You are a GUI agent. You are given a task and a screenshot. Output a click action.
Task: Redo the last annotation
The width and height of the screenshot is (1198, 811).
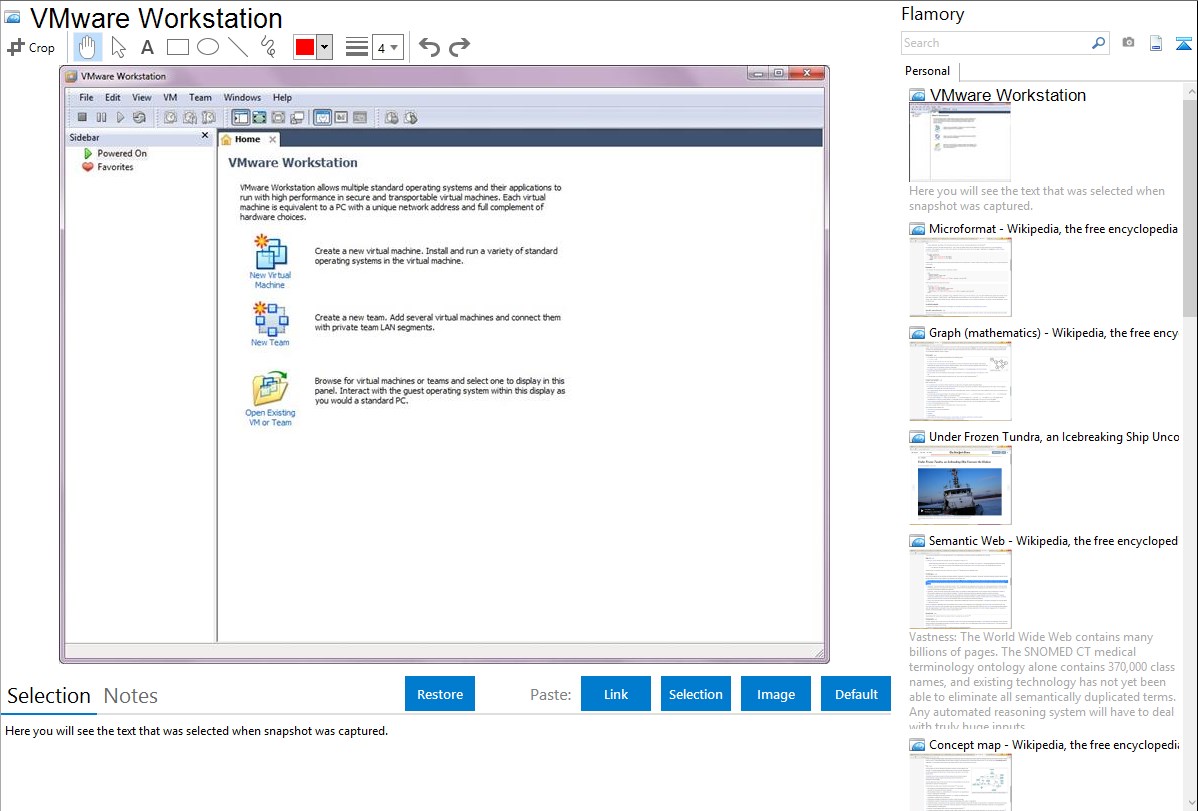459,47
